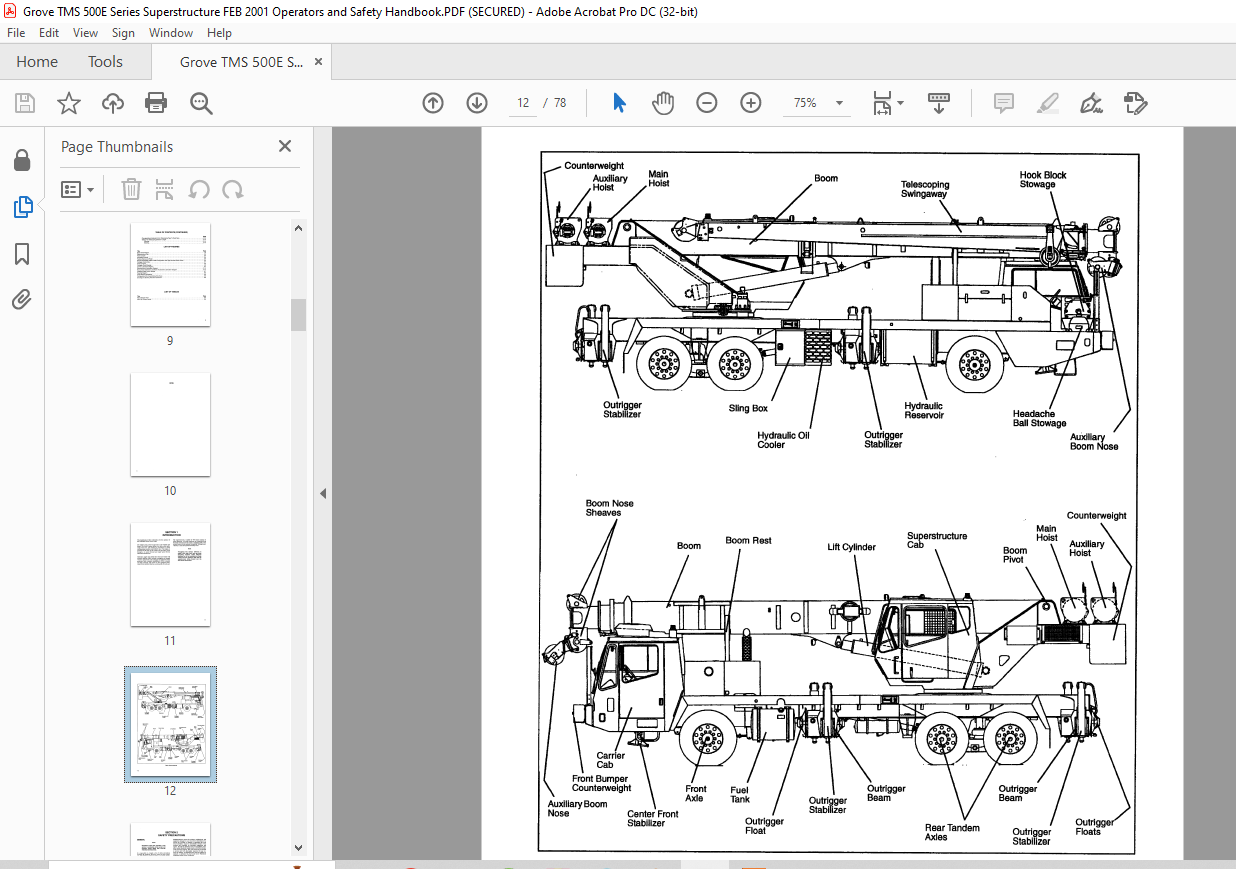This screenshot has width=1236, height=869.
Task: Activate the hand pan tool
Action: click(663, 103)
